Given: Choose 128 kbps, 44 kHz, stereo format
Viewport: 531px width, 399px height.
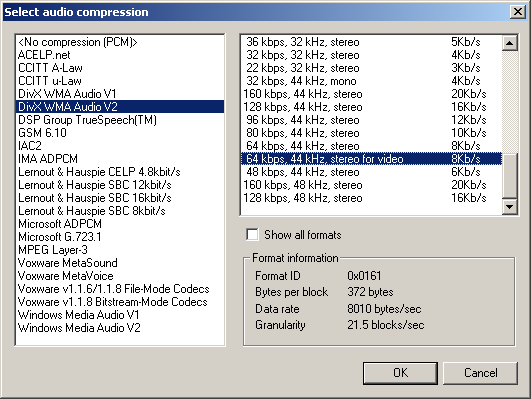Looking at the screenshot, I should [371, 107].
